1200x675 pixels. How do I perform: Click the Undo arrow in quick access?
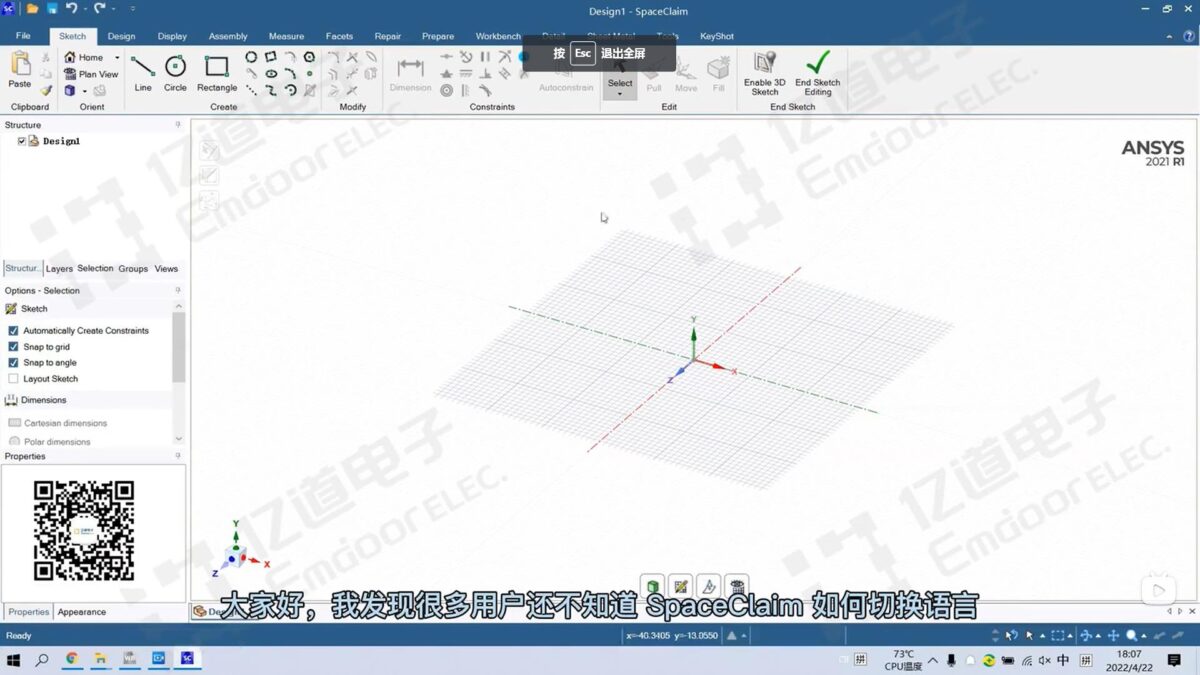coord(71,8)
